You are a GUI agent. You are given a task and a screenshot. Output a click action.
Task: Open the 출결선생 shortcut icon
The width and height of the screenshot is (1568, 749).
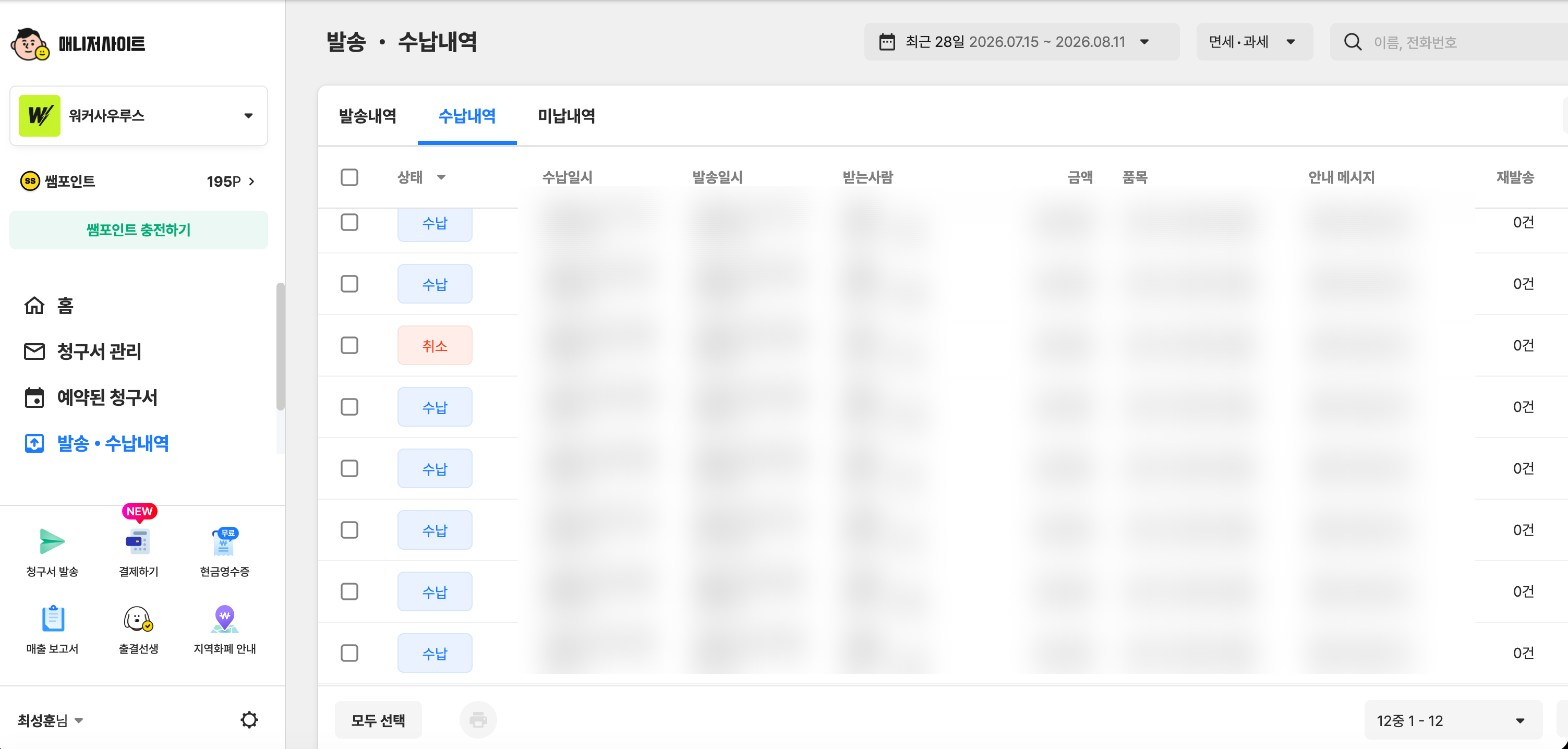pos(138,620)
